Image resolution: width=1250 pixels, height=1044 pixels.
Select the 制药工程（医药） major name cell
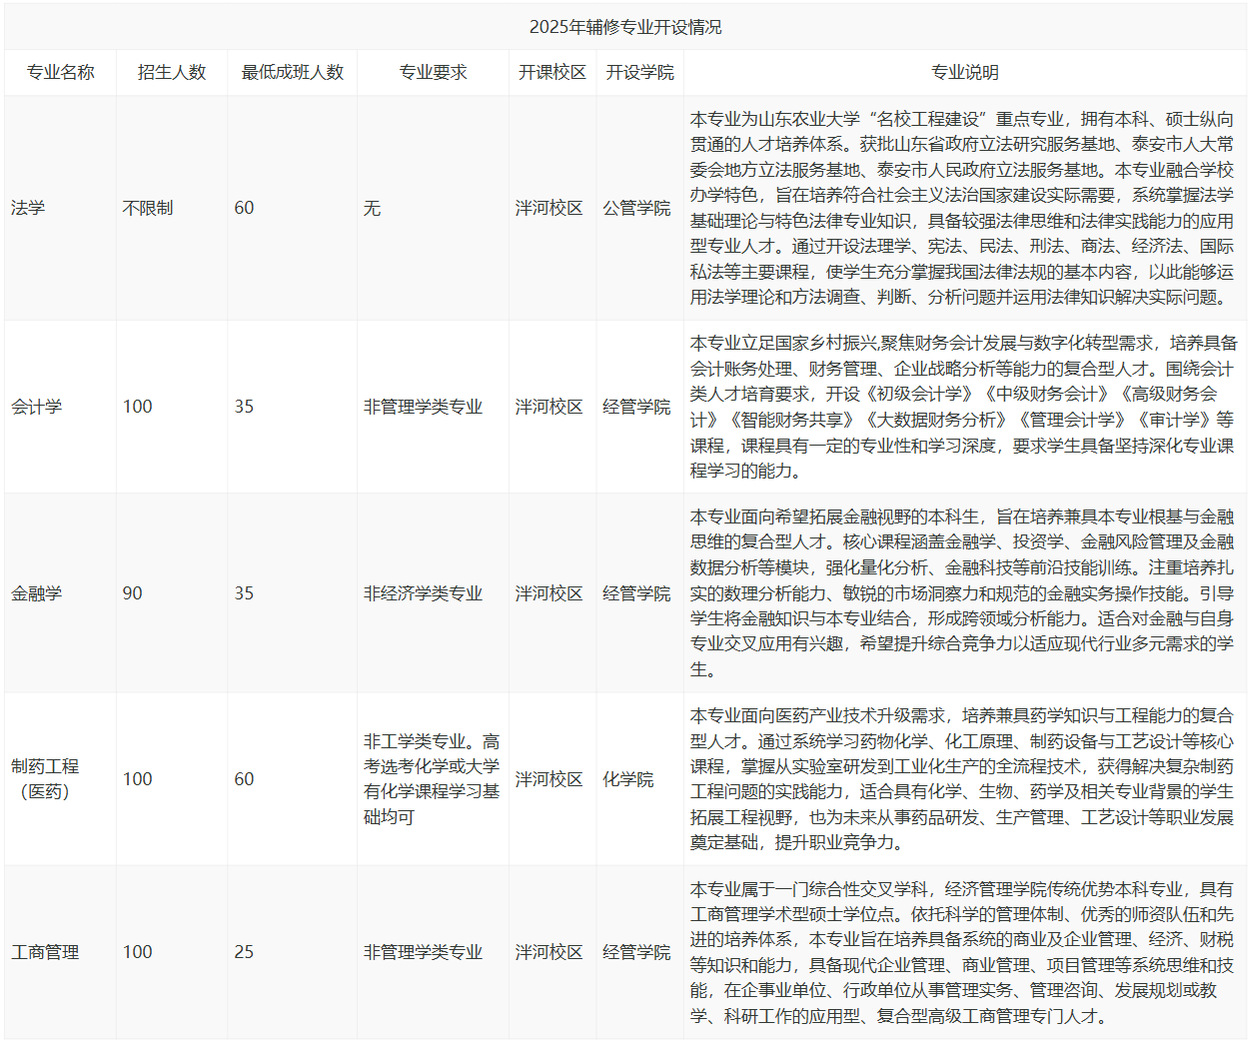click(x=45, y=779)
